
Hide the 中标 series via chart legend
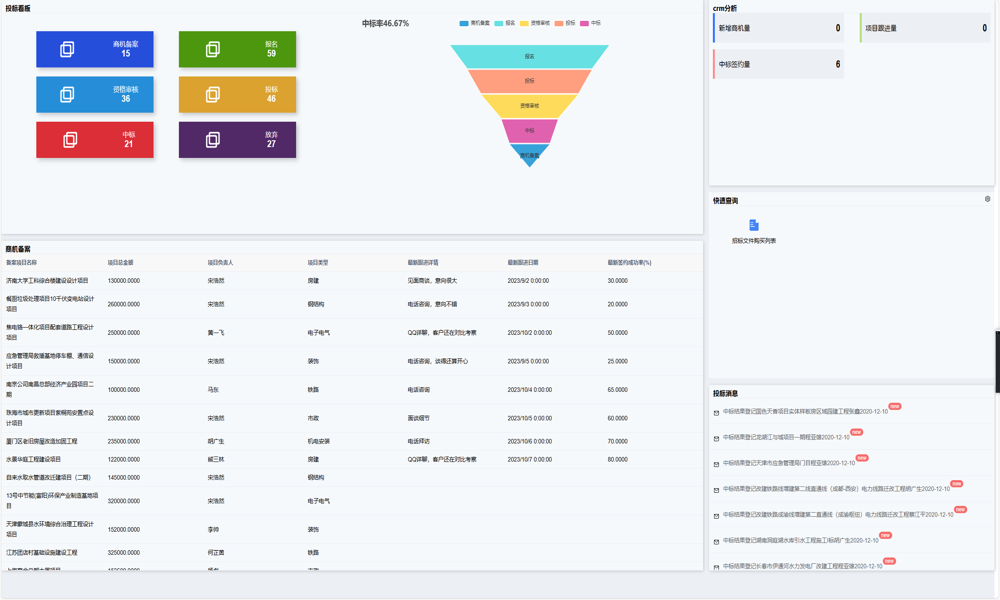pos(591,23)
